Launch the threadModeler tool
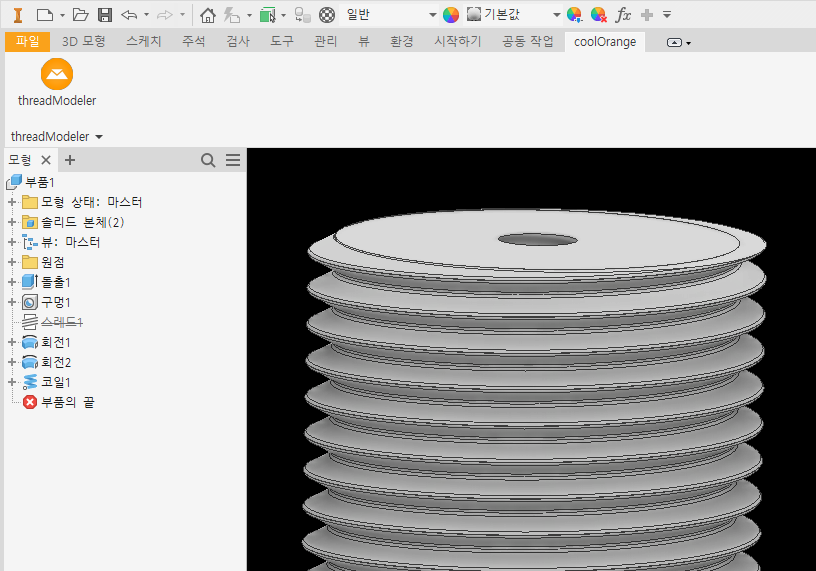Image resolution: width=816 pixels, height=571 pixels. click(57, 82)
